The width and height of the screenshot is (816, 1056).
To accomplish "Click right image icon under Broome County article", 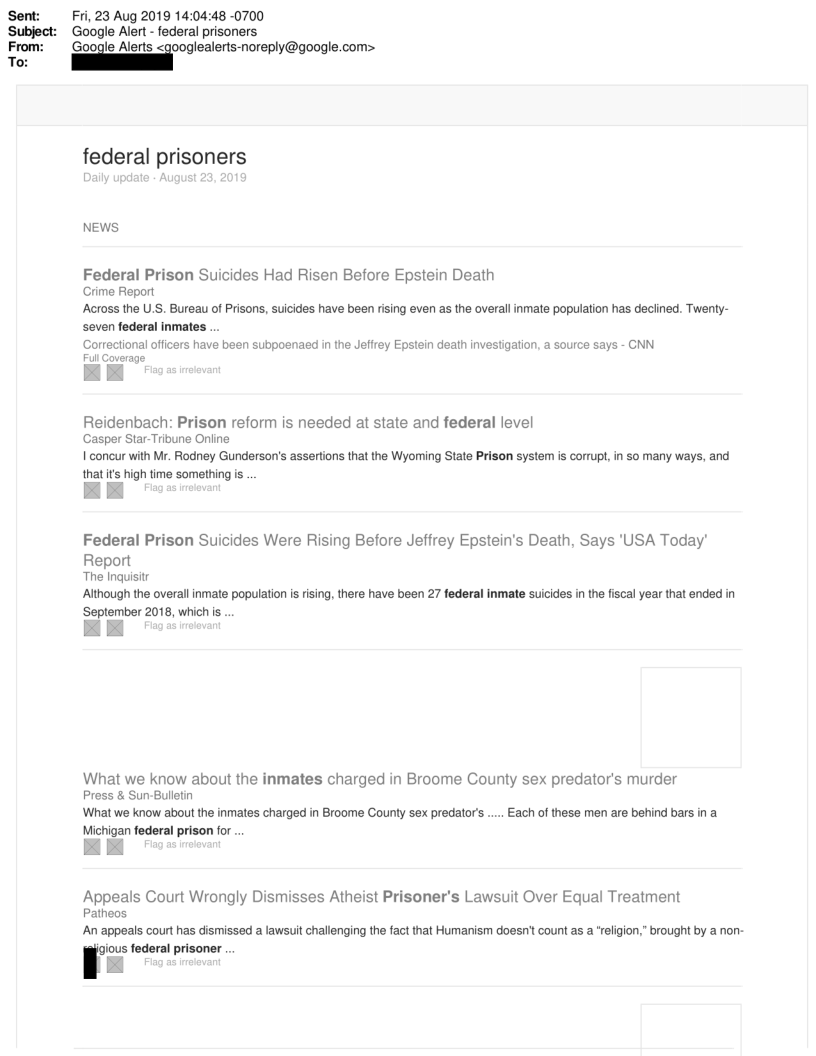I will (114, 846).
